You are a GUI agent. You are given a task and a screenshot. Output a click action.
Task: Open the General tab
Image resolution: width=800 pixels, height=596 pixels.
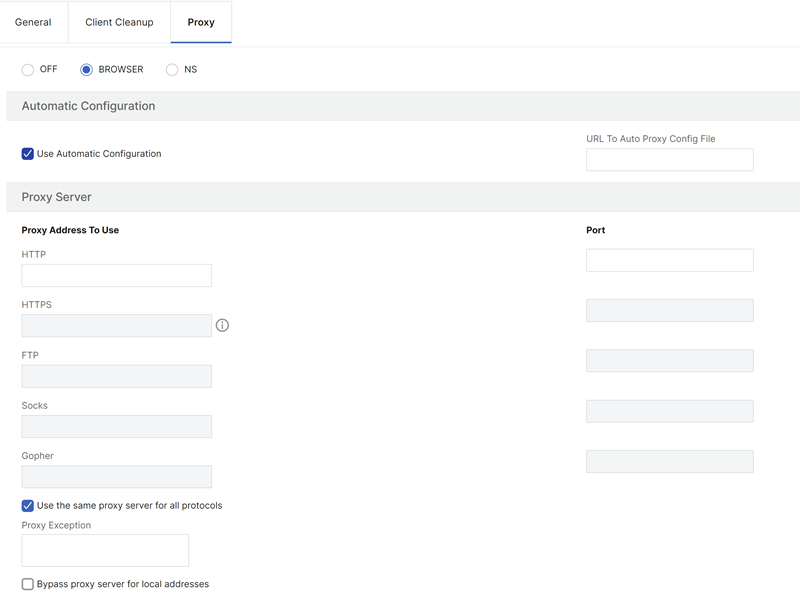pyautogui.click(x=33, y=22)
